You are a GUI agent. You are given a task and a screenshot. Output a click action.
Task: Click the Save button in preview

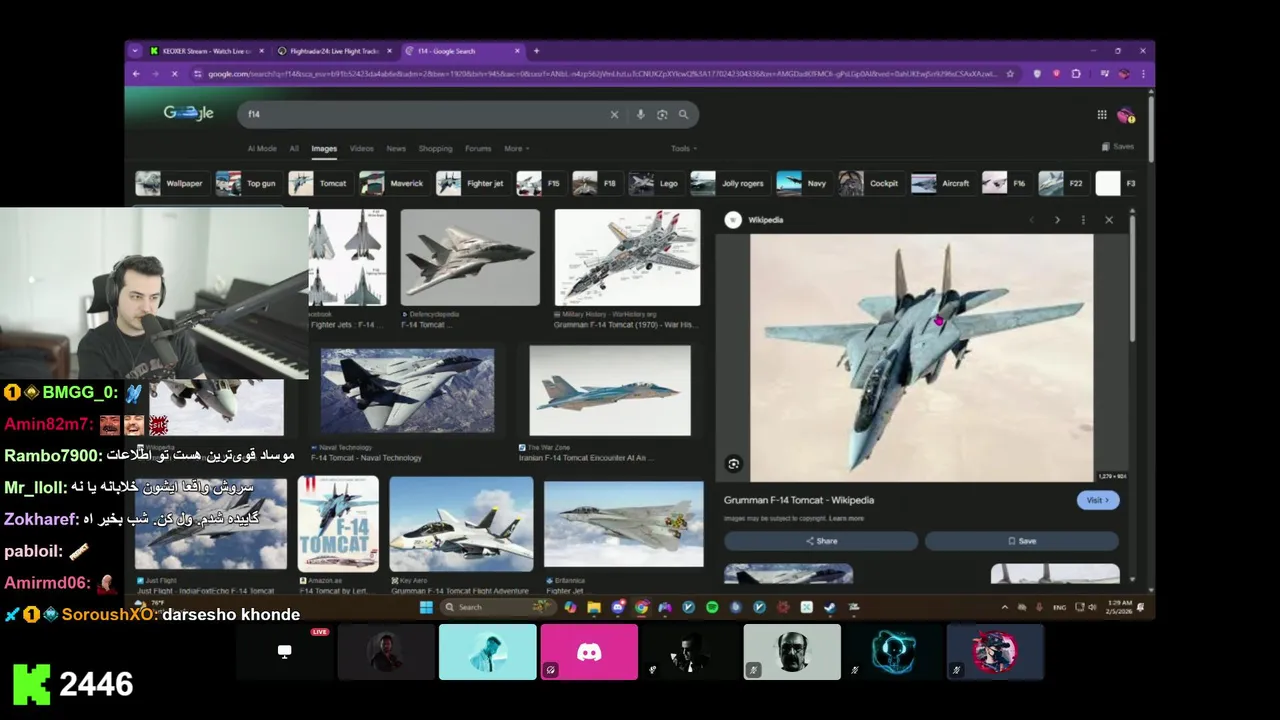coord(1021,541)
